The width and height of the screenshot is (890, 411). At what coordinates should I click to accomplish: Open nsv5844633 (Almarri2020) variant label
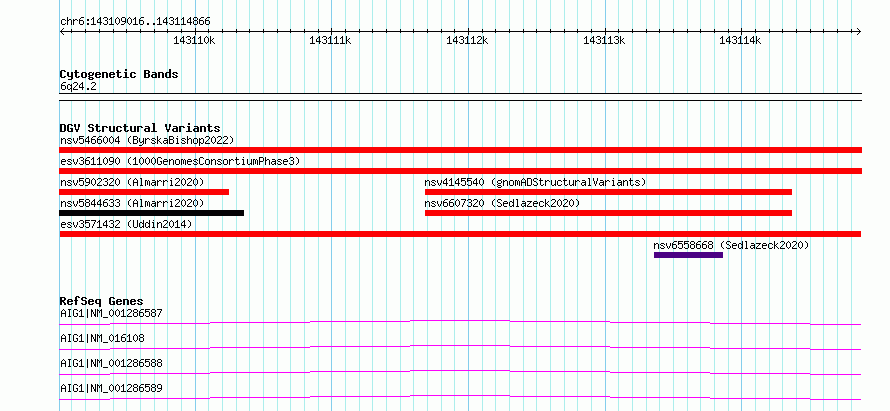[x=132, y=203]
